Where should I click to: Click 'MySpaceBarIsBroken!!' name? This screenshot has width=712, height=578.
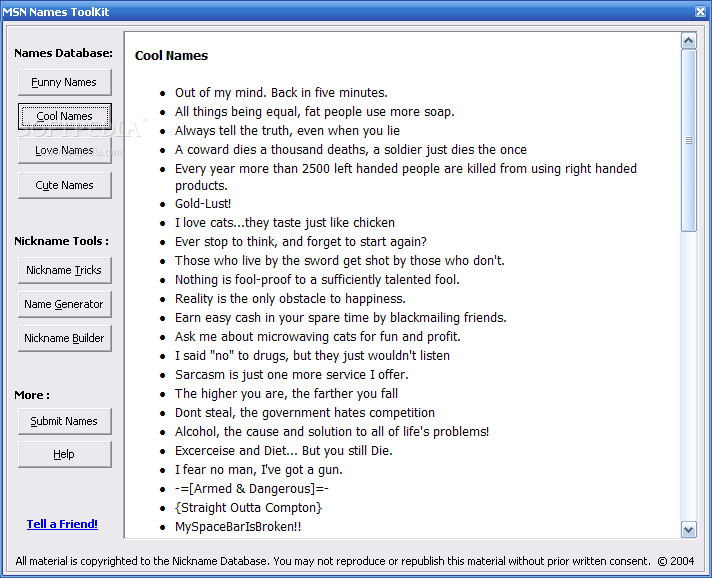(238, 527)
